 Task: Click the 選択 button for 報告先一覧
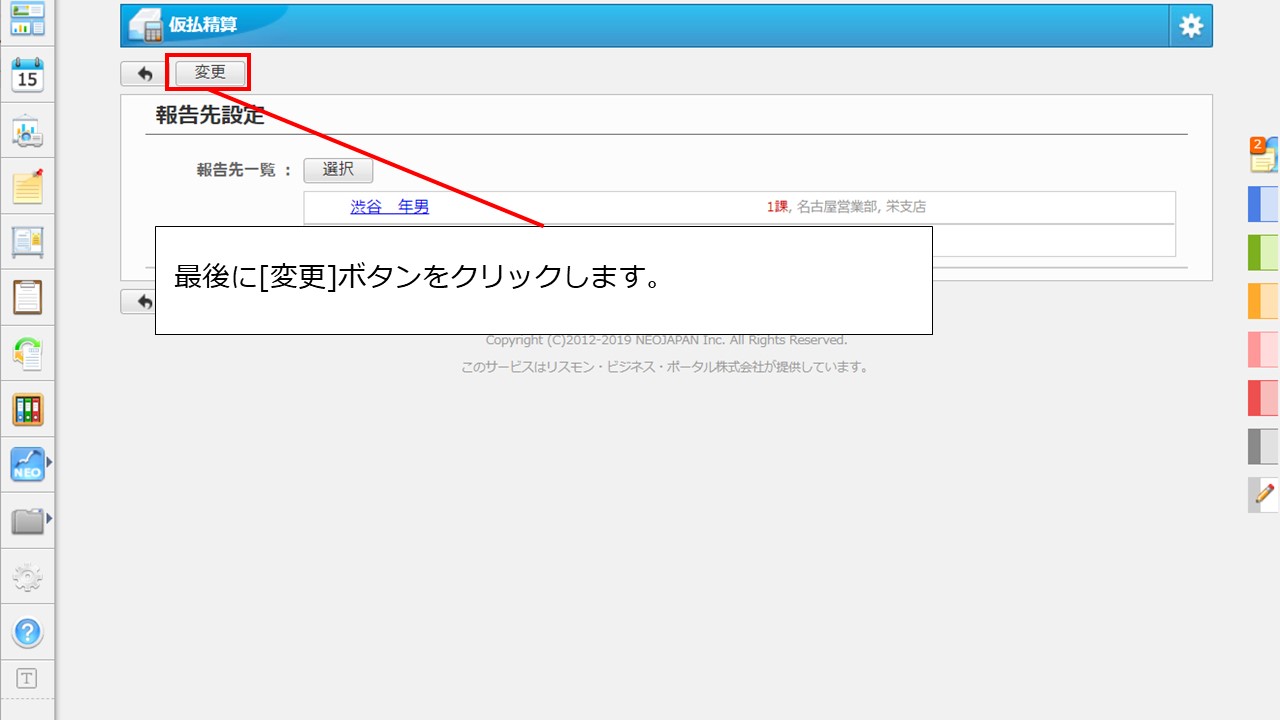338,170
